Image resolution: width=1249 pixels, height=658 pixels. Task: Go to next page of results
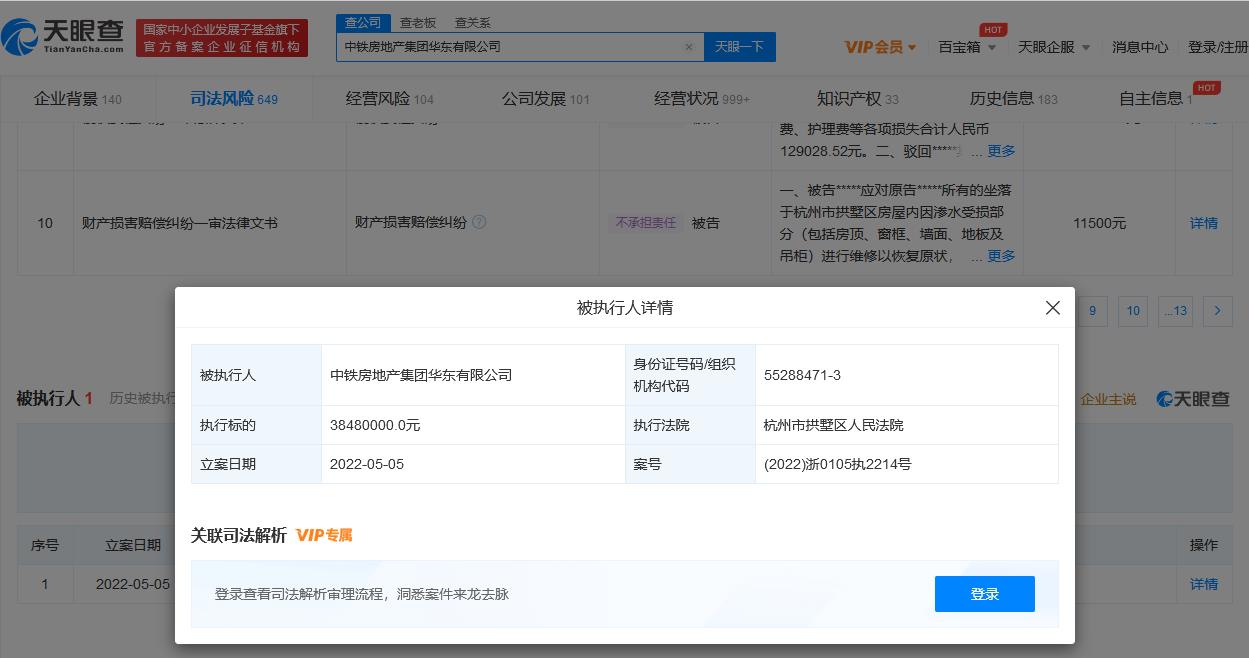coord(1217,311)
